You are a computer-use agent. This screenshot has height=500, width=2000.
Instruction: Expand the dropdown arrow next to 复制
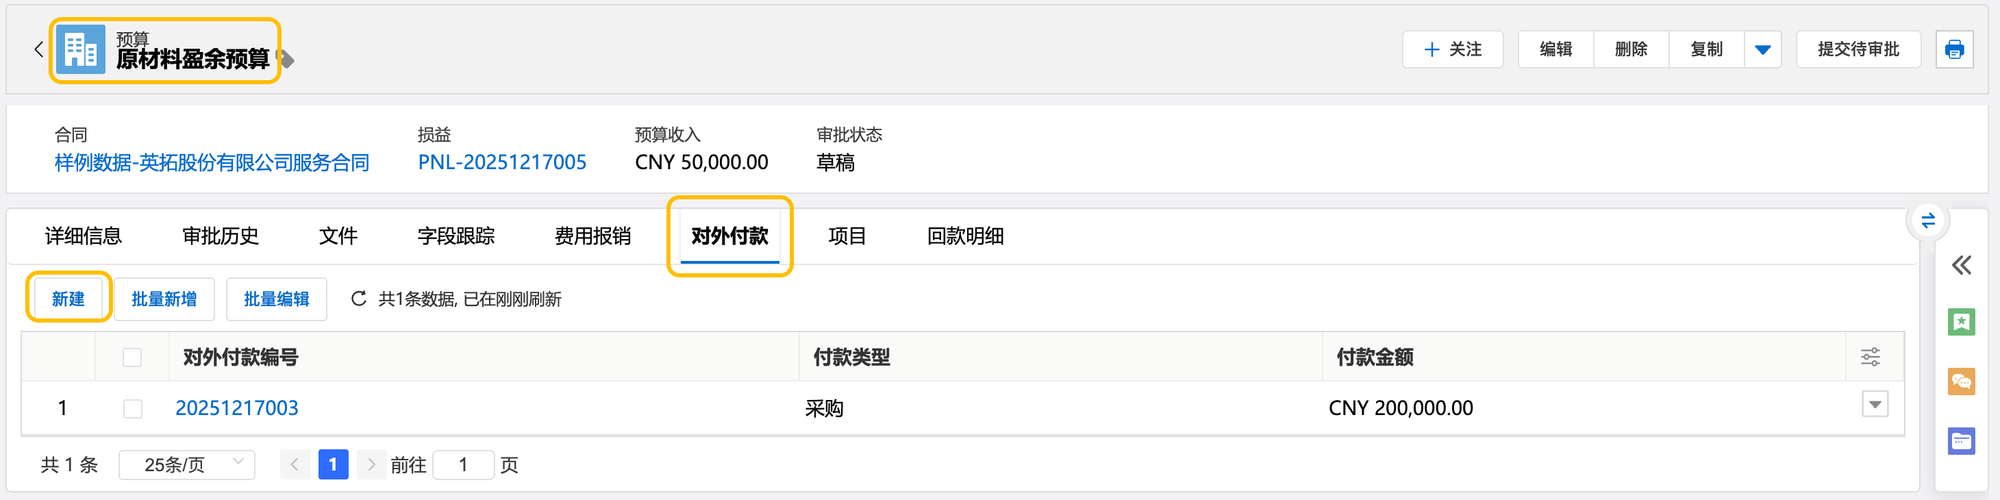(1763, 49)
